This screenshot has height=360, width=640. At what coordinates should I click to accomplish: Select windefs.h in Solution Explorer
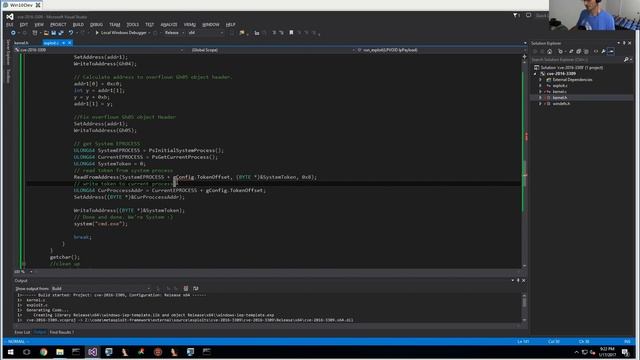click(x=561, y=104)
